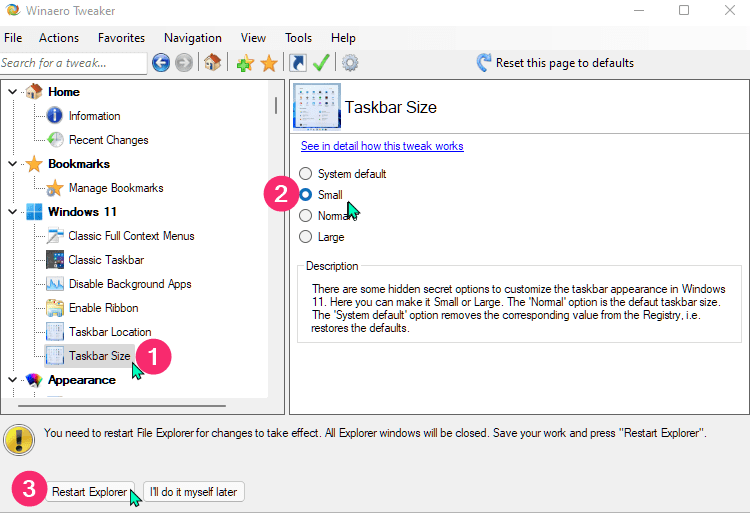Select the Small taskbar size radio
The image size is (750, 513).
pyautogui.click(x=305, y=195)
